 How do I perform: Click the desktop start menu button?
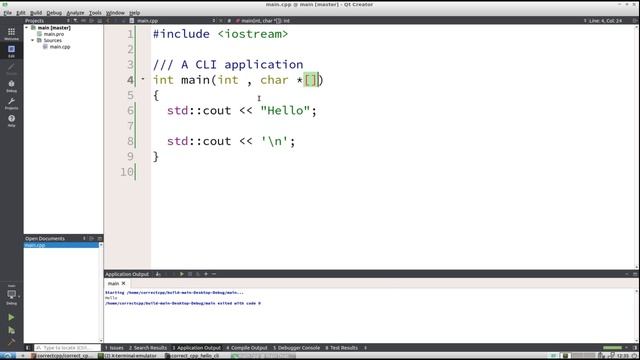tap(8, 356)
